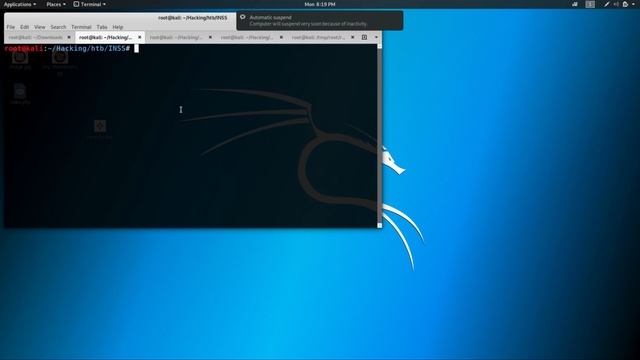The height and width of the screenshot is (360, 640).
Task: Click the pen-shaped tray icon
Action: click(607, 4)
